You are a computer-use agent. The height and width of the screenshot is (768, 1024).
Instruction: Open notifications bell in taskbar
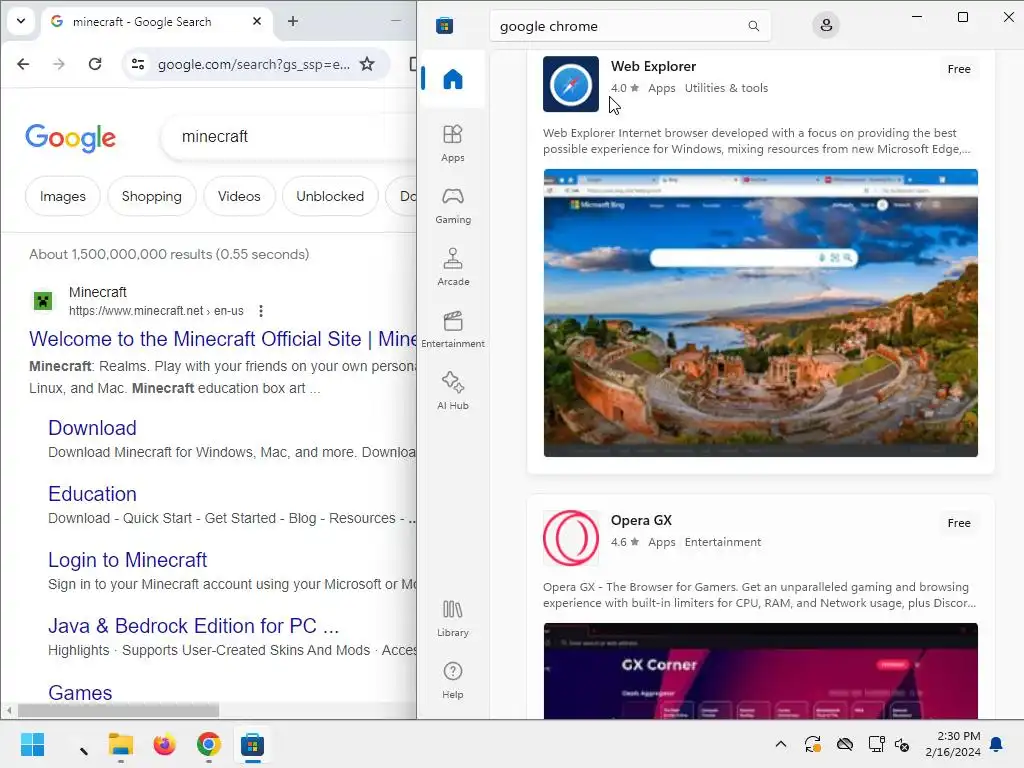tap(997, 744)
